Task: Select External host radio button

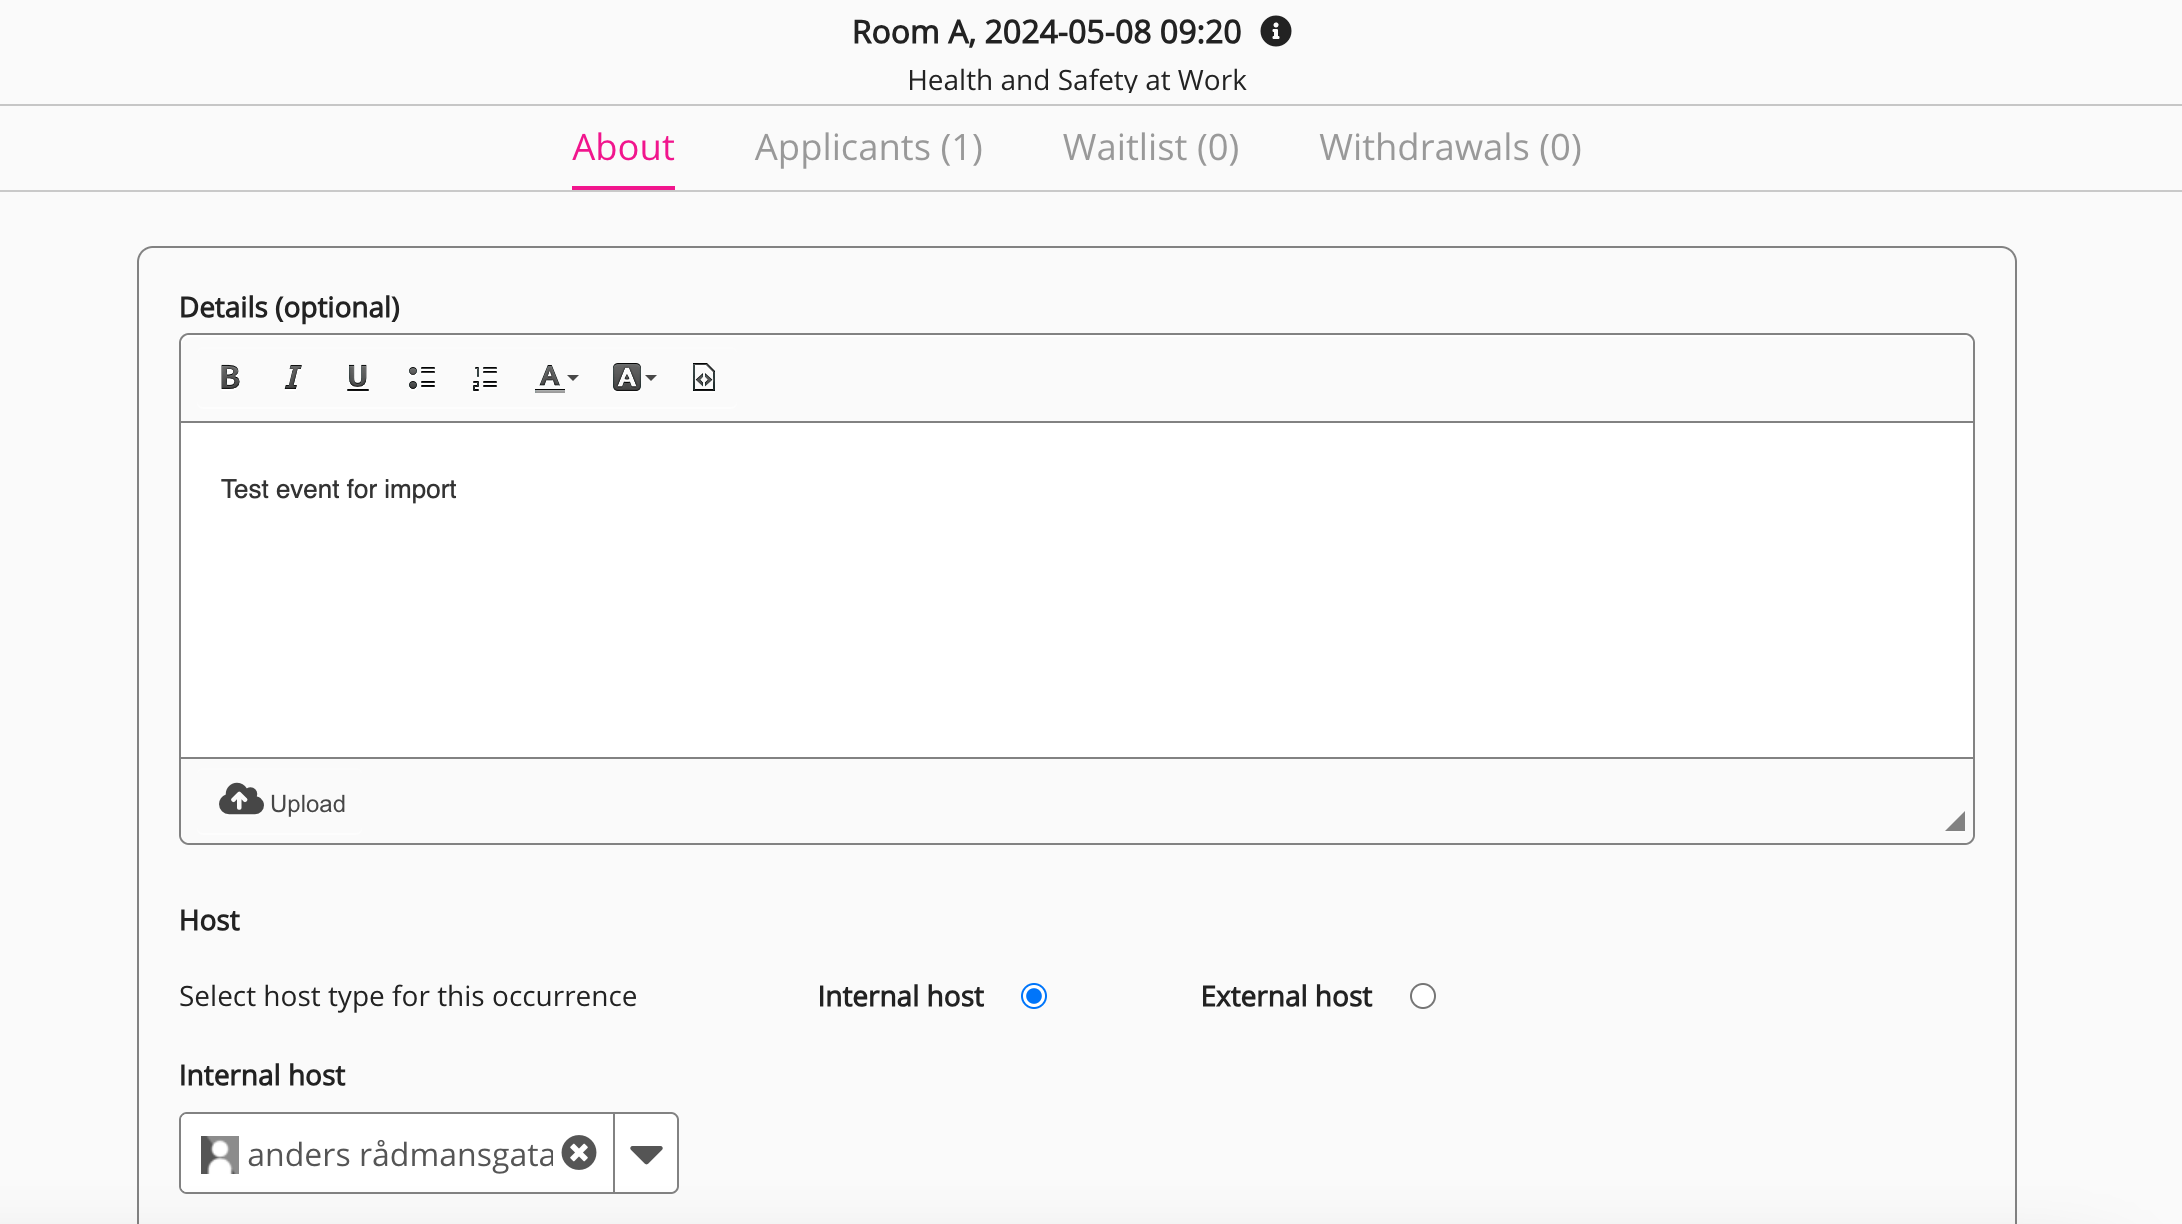Action: 1422,995
